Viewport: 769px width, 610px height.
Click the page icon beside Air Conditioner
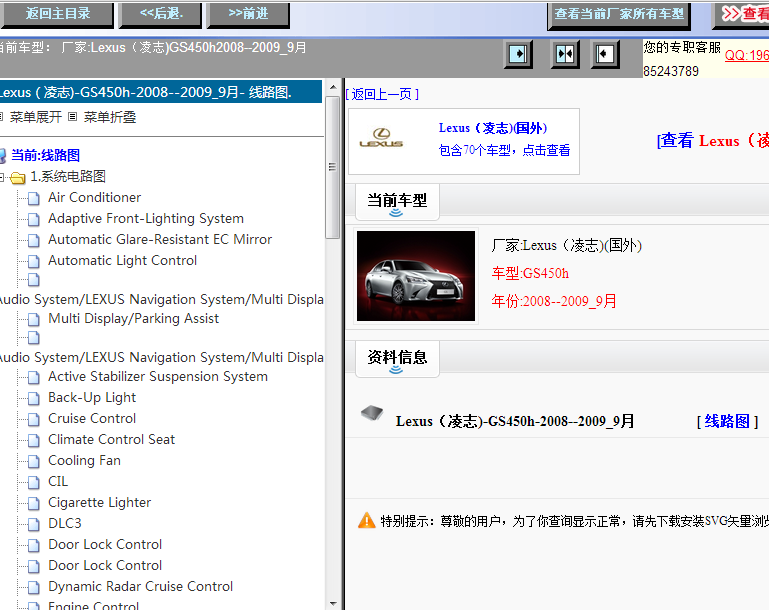coord(34,199)
